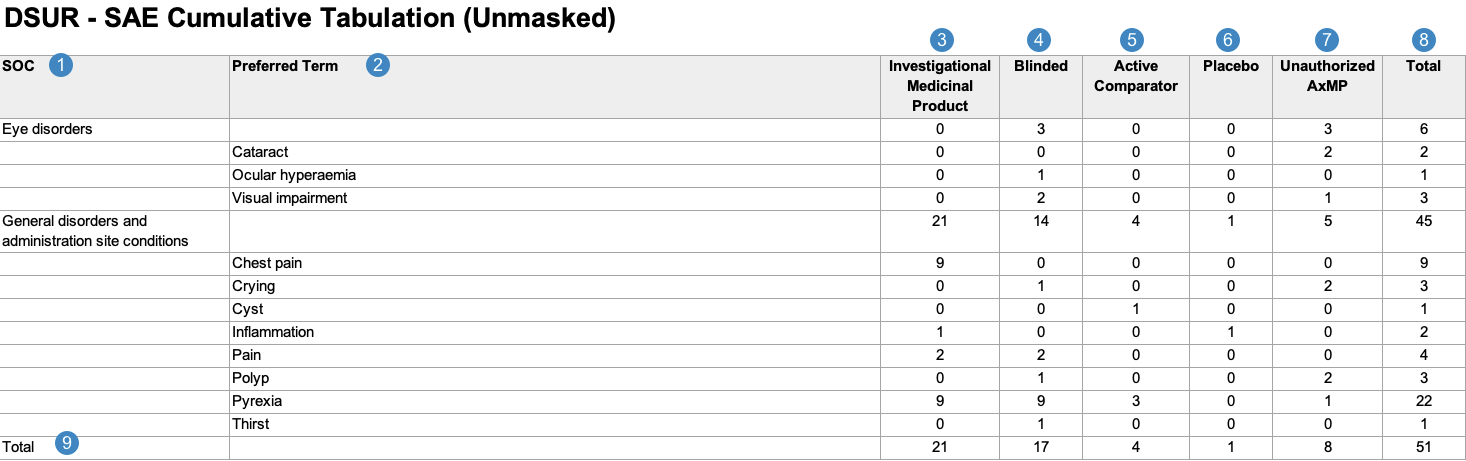The height and width of the screenshot is (461, 1466).
Task: Select the SOC column header
Action: pyautogui.click(x=18, y=66)
